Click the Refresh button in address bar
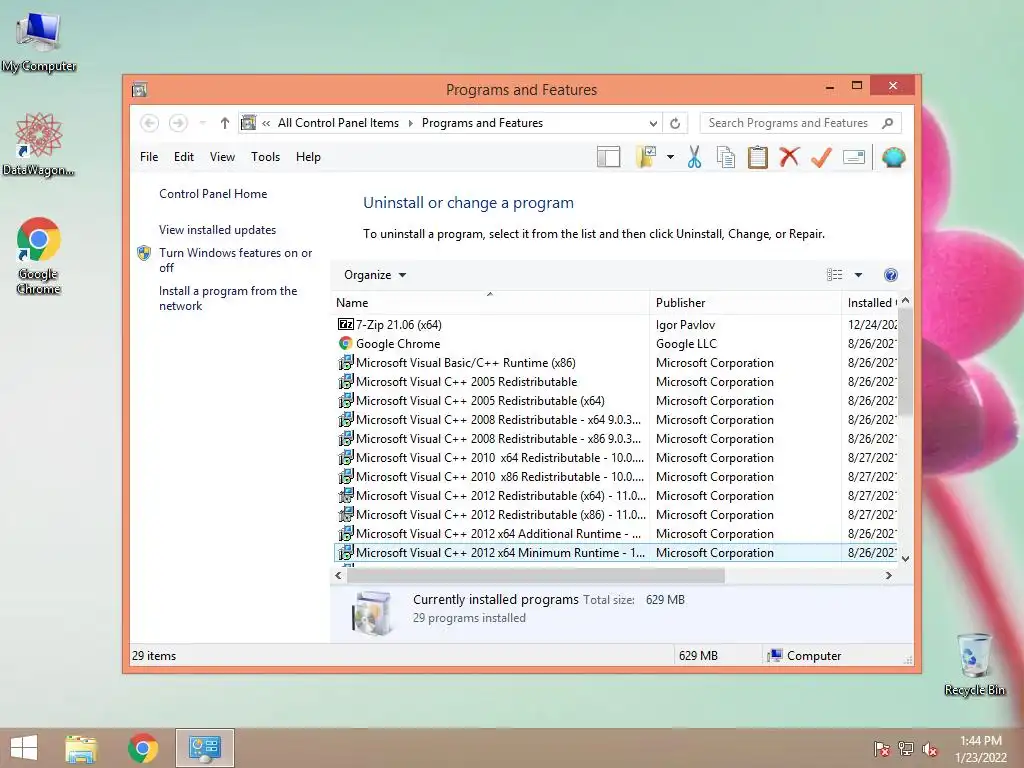This screenshot has width=1024, height=768. click(x=675, y=123)
